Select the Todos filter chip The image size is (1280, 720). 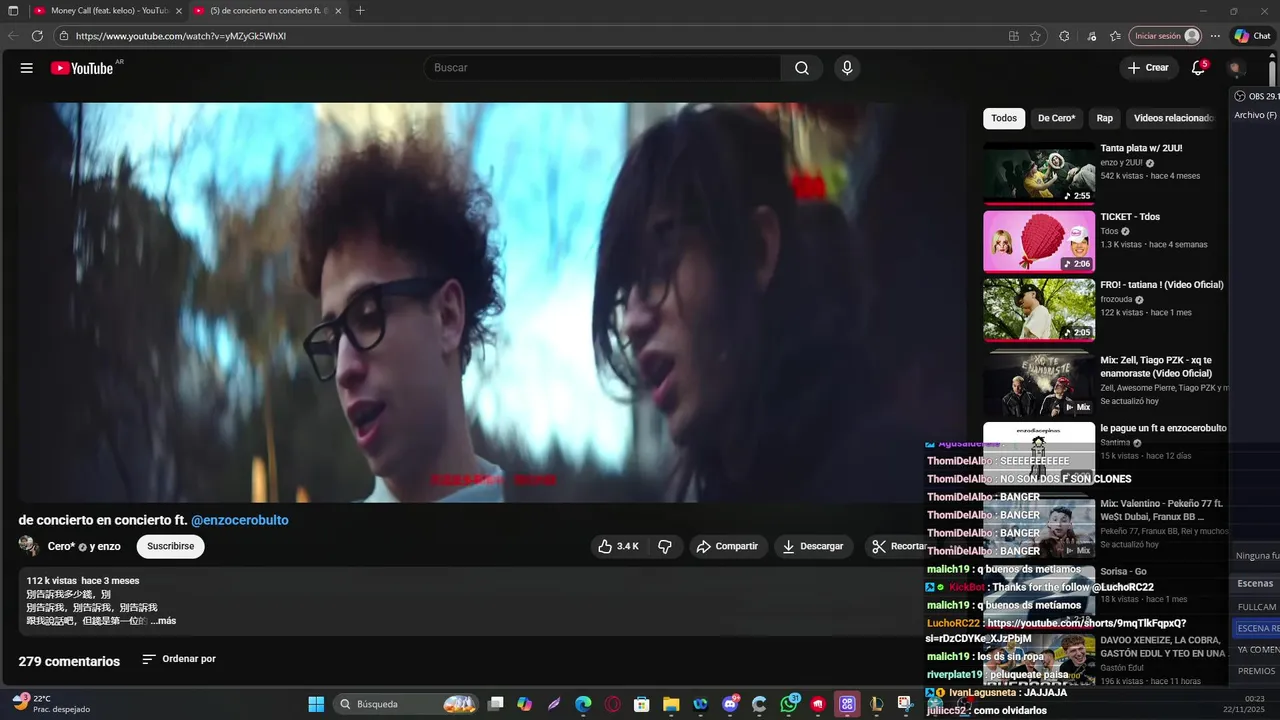point(1004,118)
